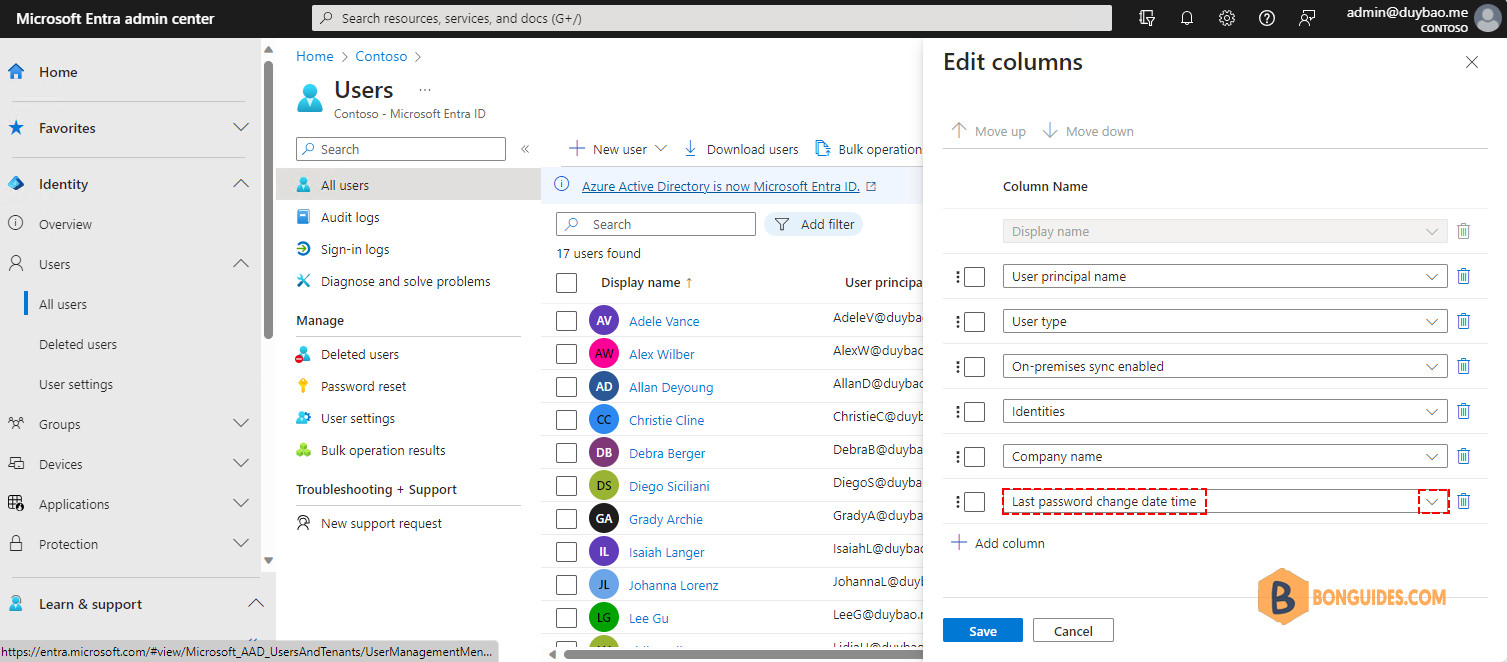Save the column changes
This screenshot has height=662, width=1507.
983,630
